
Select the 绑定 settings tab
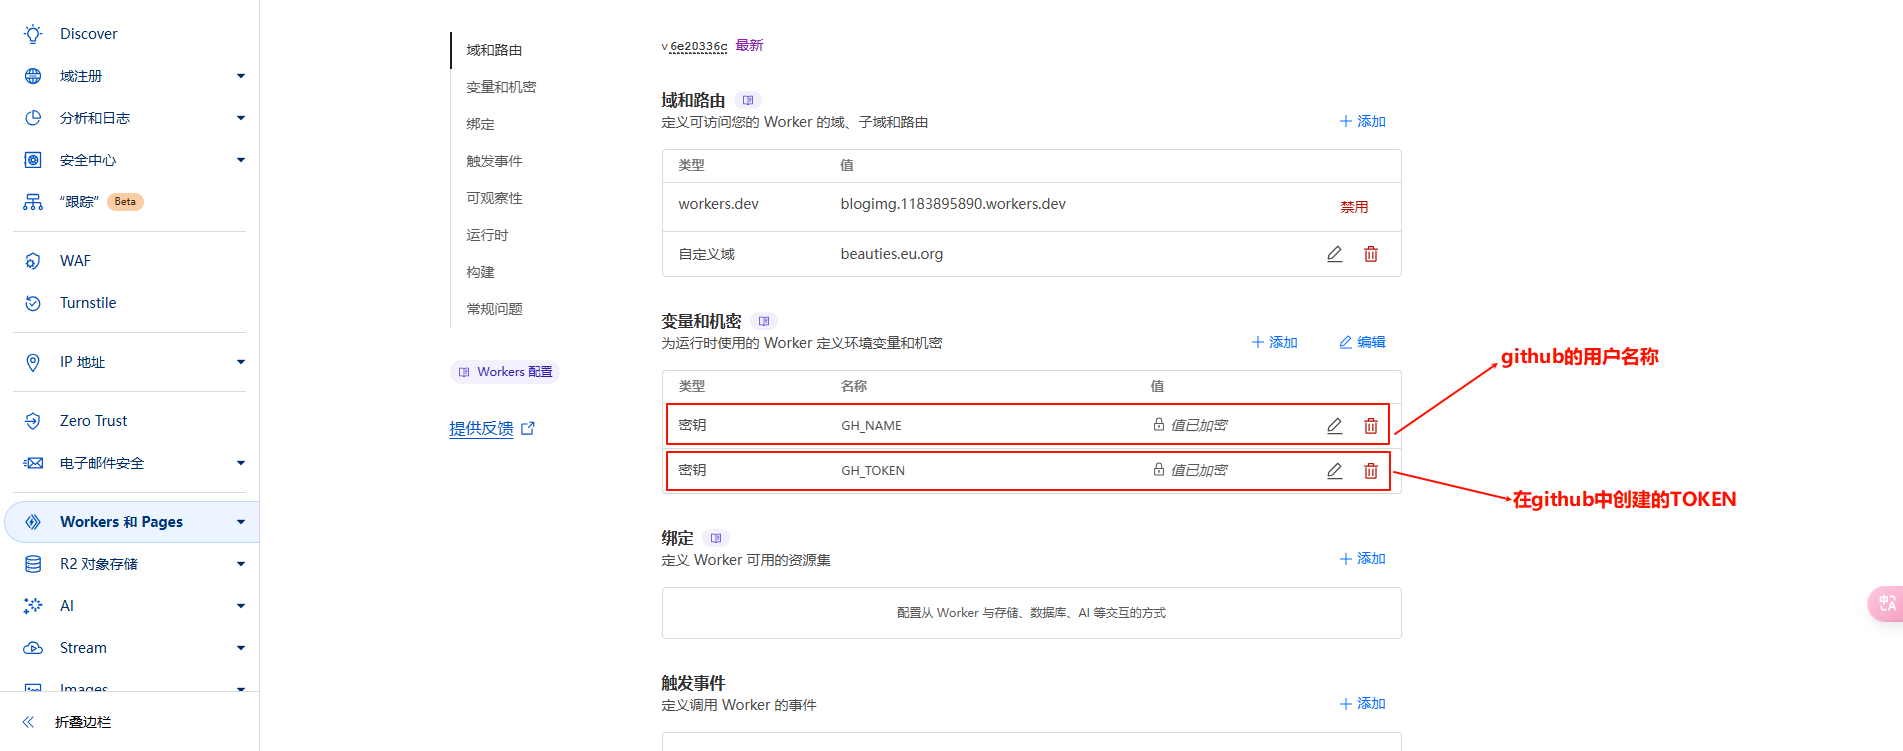click(480, 124)
